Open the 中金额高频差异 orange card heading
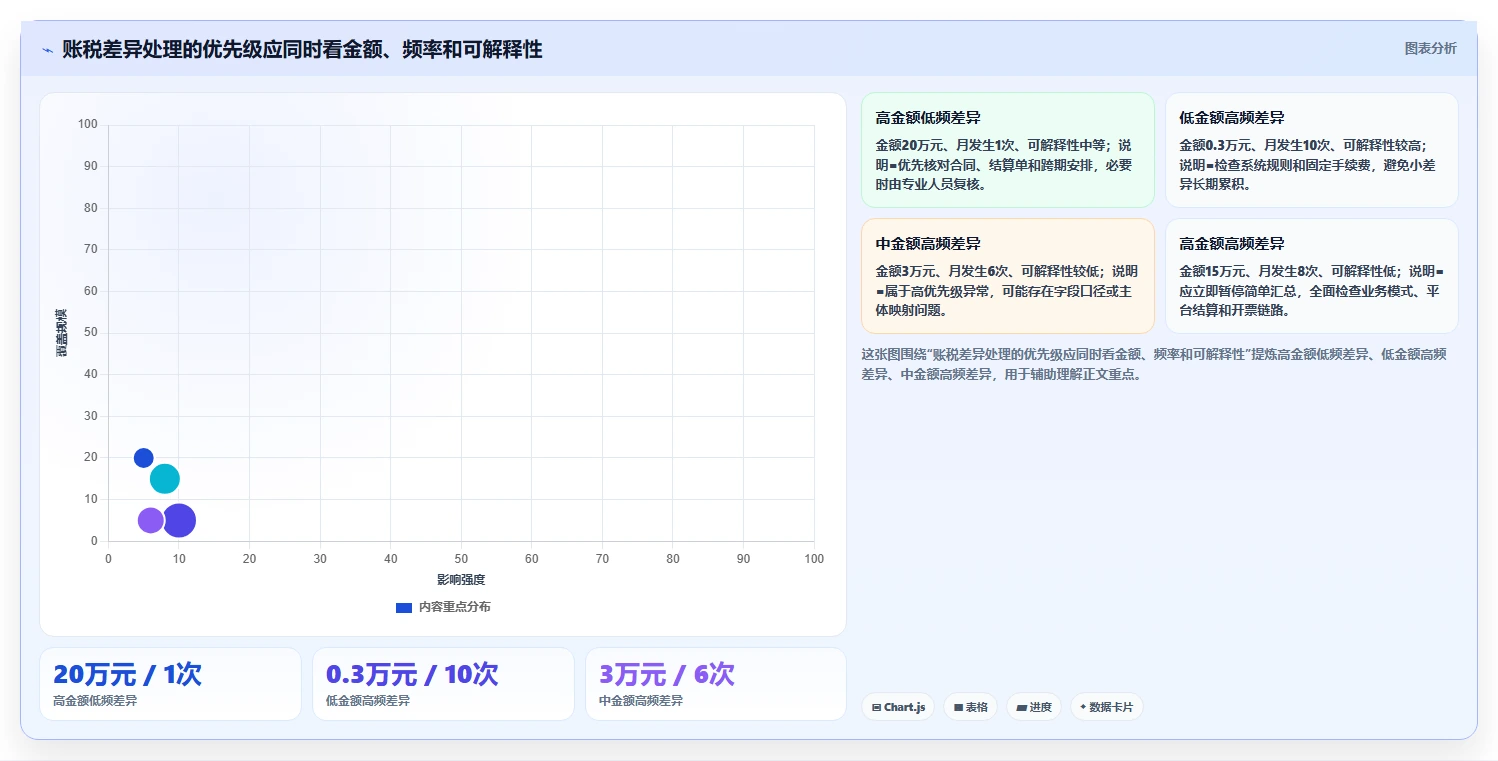Viewport: 1498px width, 761px height. point(928,244)
